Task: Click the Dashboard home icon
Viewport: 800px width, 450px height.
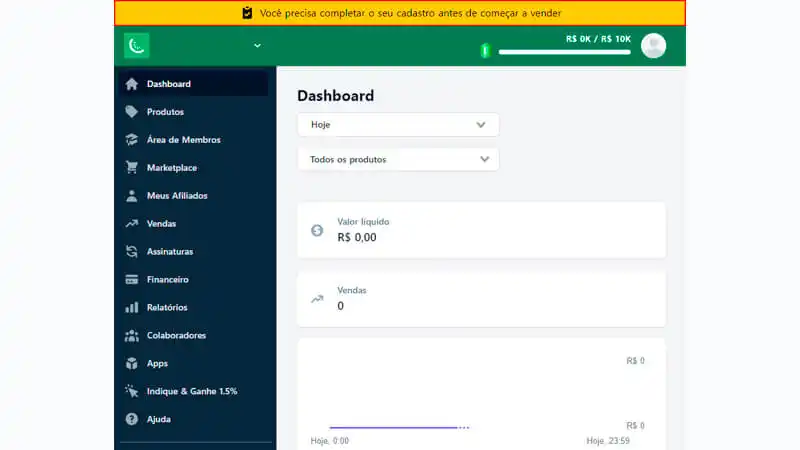Action: tap(131, 84)
